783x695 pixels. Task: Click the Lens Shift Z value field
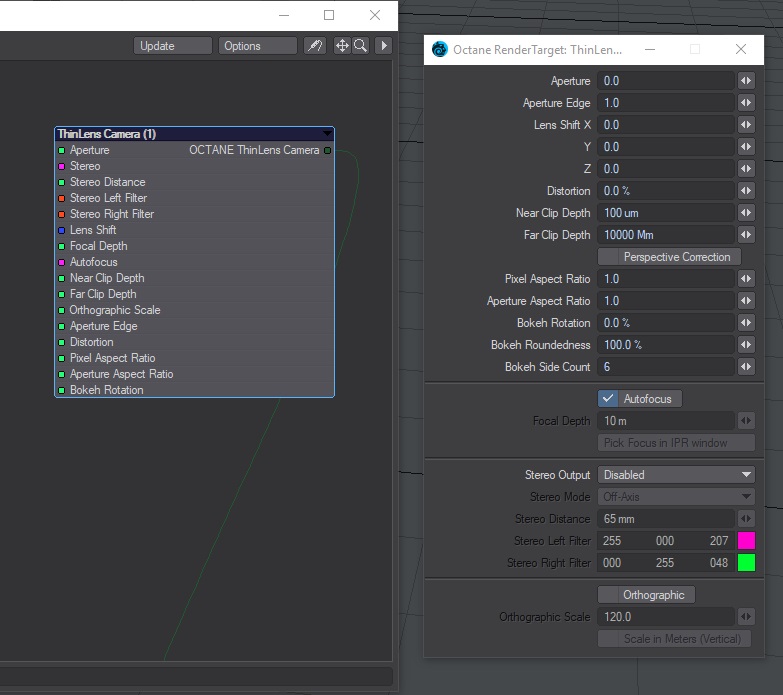coord(666,169)
